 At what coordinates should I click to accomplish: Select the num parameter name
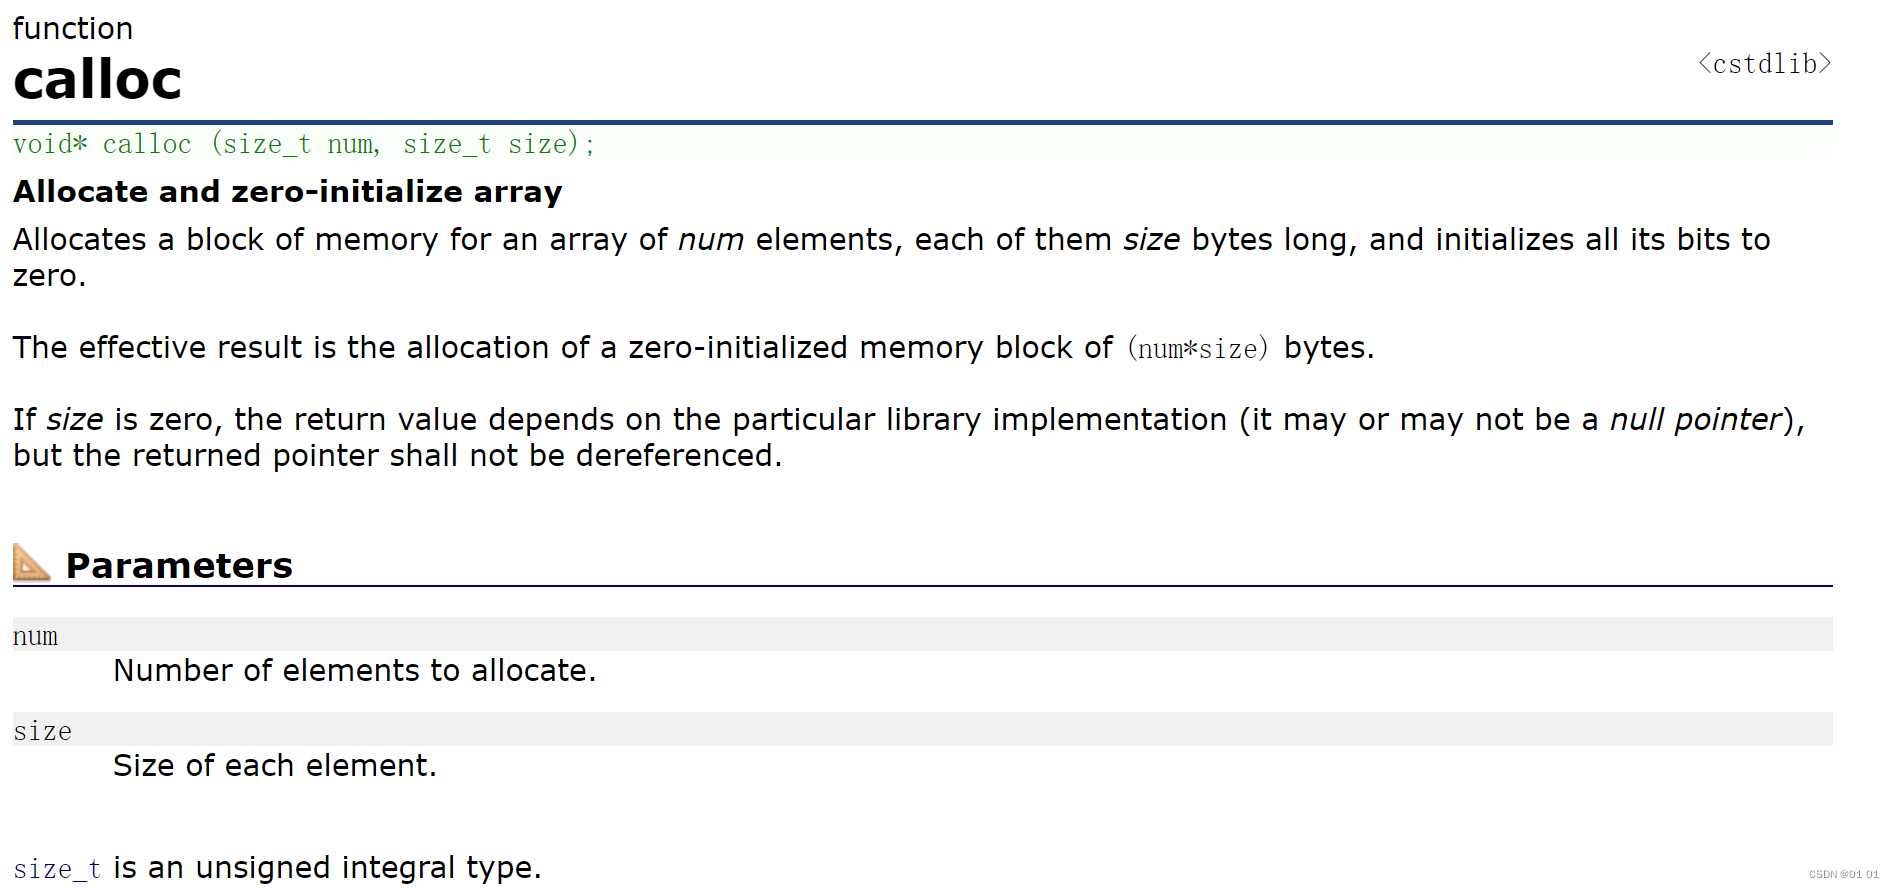[x=36, y=636]
